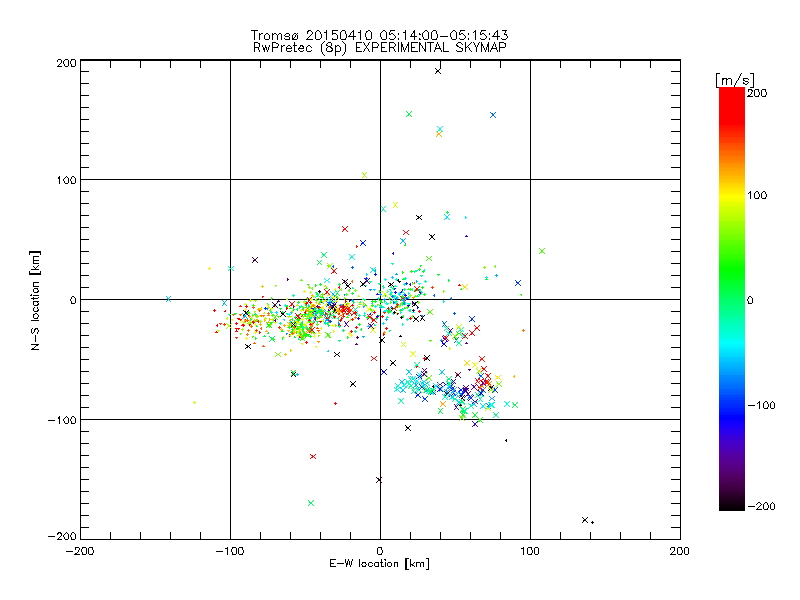Viewport: 800px width, 600px height.
Task: Click the x-axis tick label "-200"
Action: pyautogui.click(x=80, y=551)
